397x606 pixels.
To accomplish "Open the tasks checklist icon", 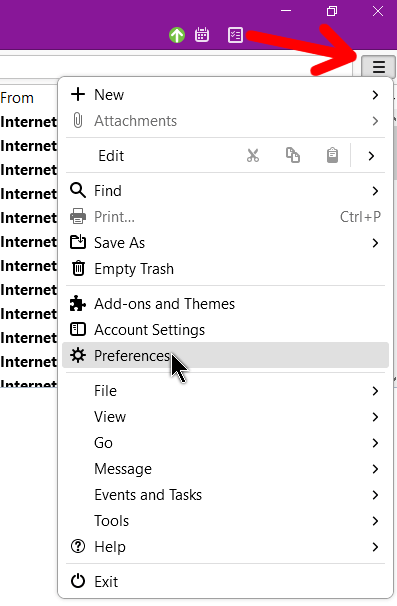I will point(235,35).
